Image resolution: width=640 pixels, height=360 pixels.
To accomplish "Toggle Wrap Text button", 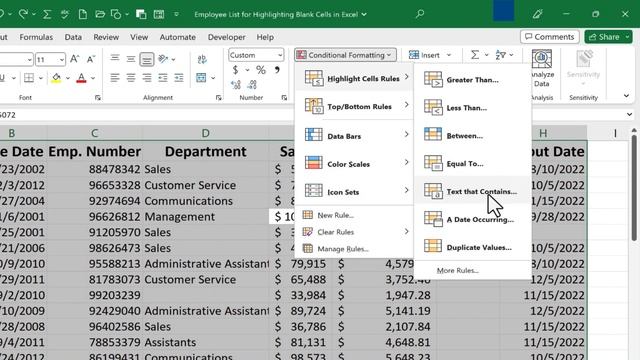I will point(202,60).
